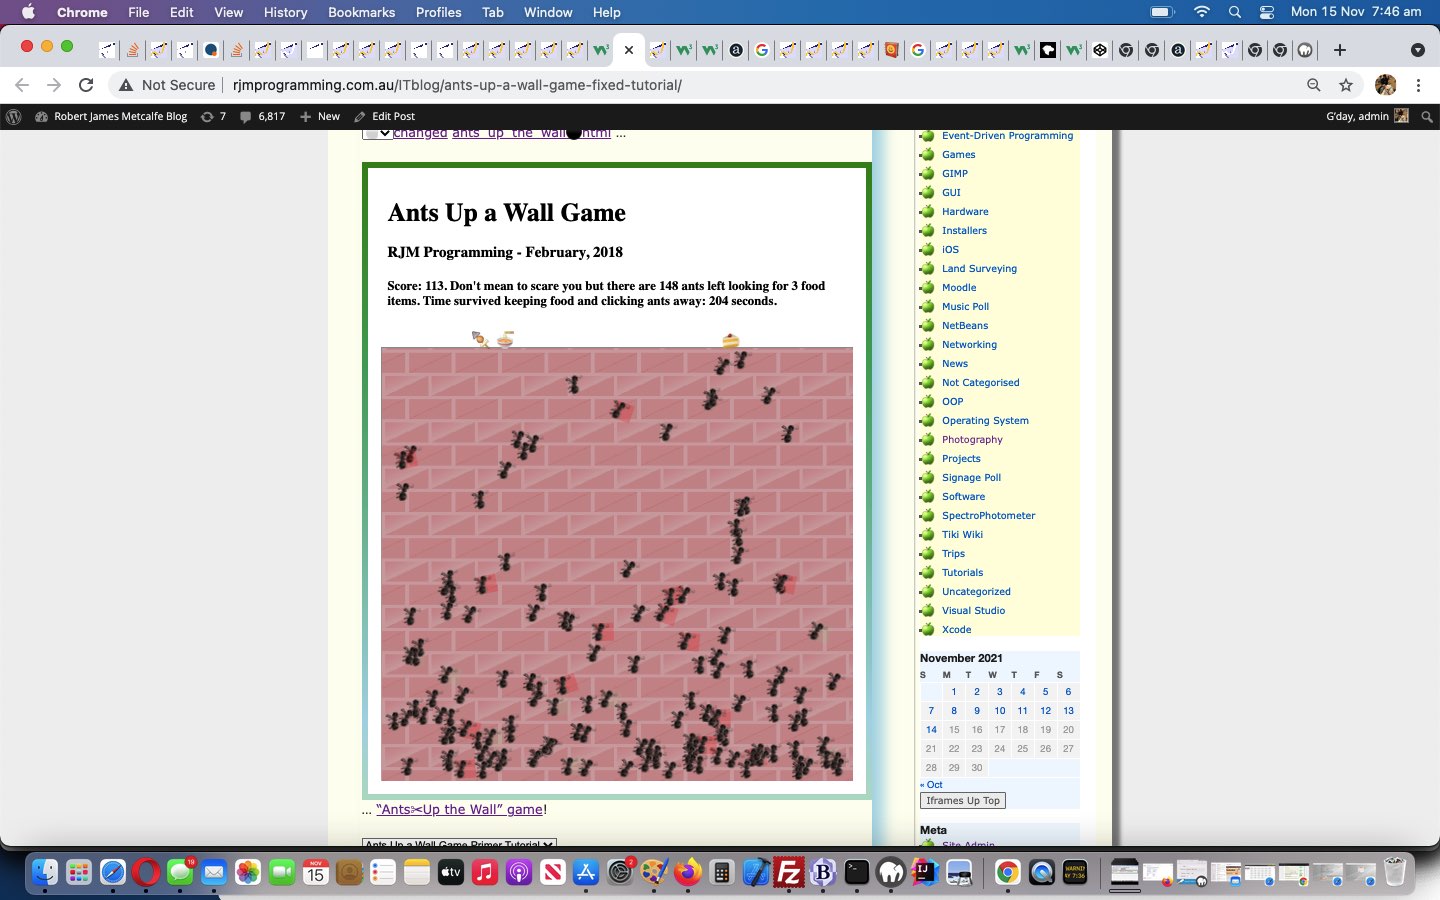Open the SpectroPhotometer category
The image size is (1440, 900).
coord(988,515)
